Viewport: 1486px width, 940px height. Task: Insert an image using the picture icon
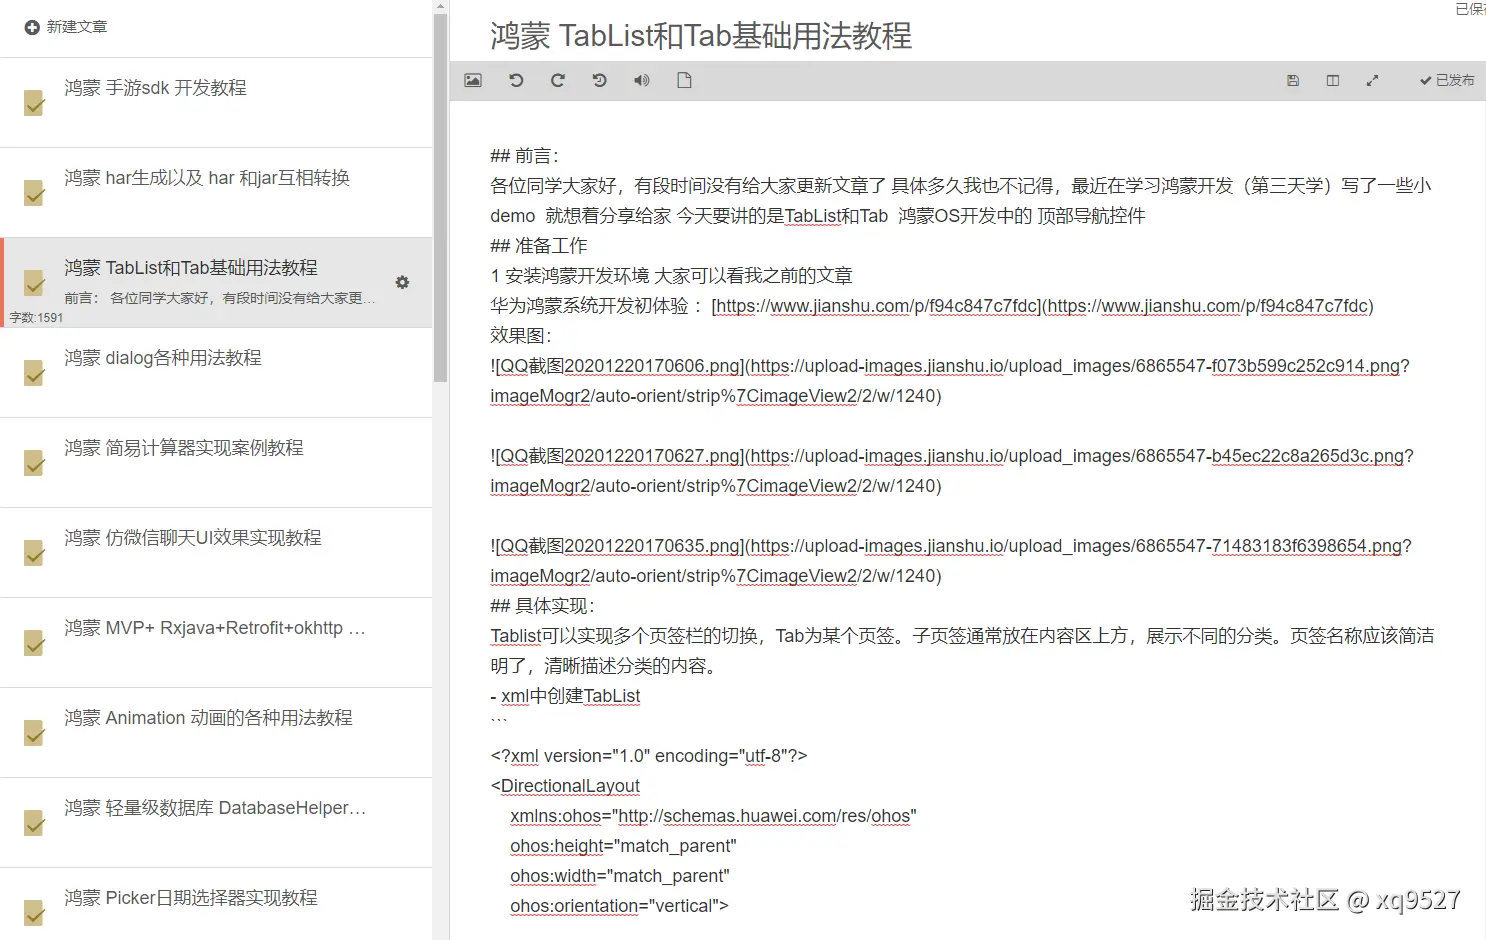pyautogui.click(x=473, y=80)
